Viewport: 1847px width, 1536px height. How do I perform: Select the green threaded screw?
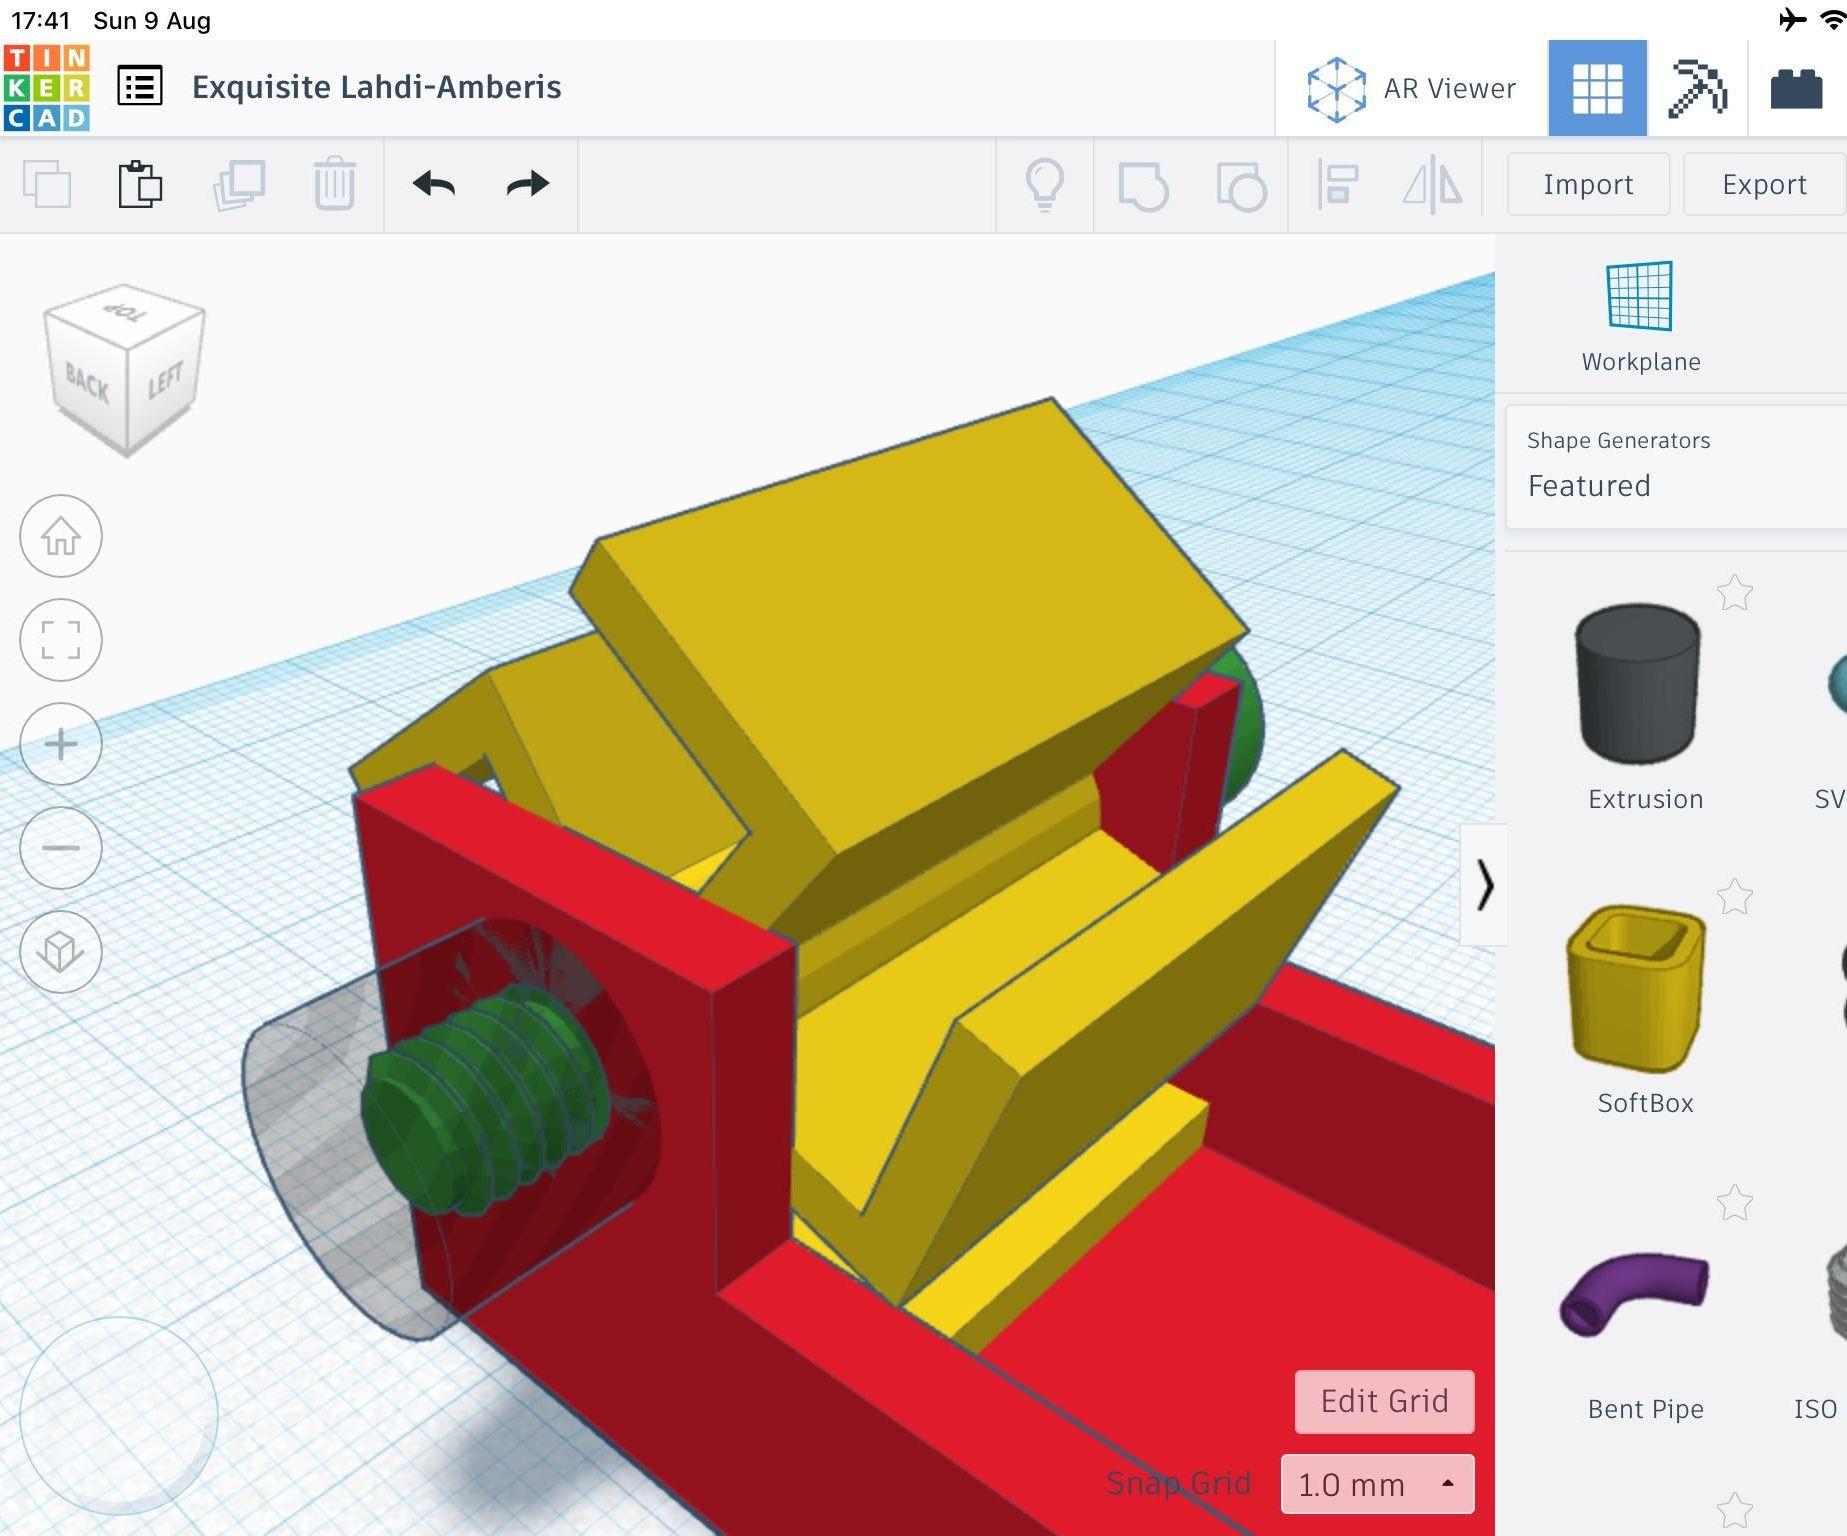click(x=485, y=1100)
